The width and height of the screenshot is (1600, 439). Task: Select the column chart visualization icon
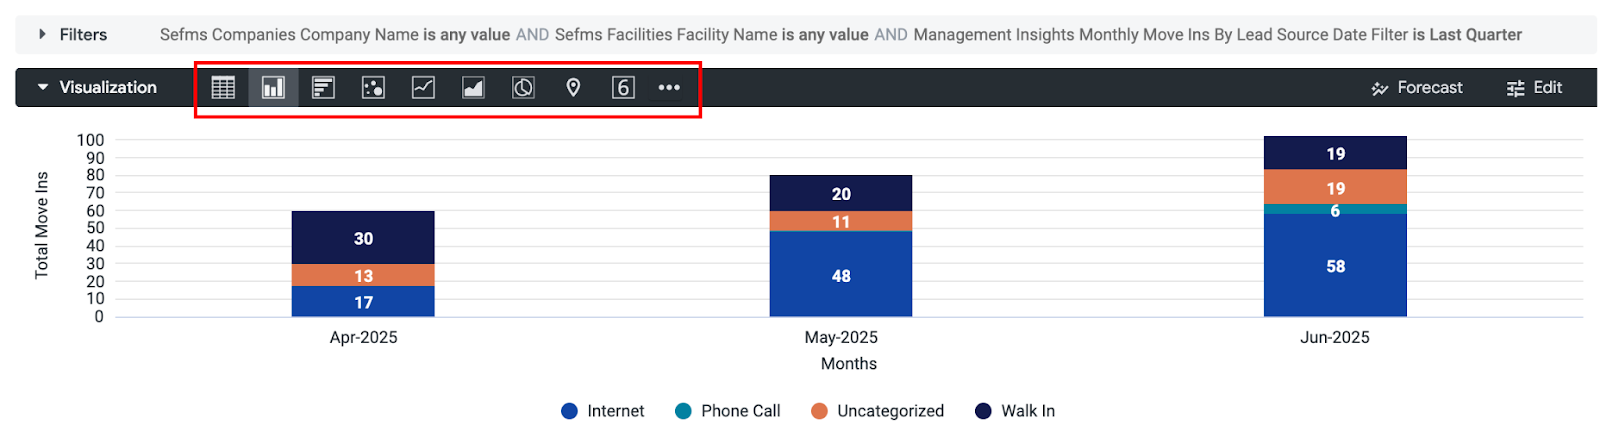pos(273,88)
